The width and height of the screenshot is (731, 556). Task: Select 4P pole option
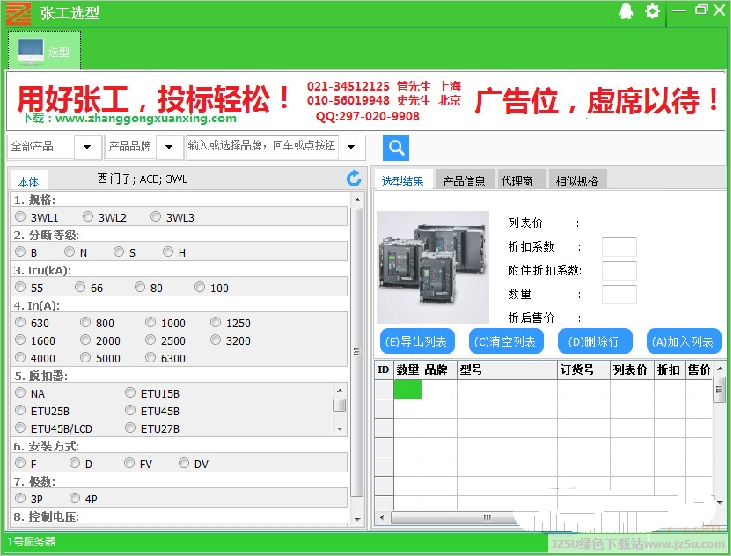tap(75, 498)
